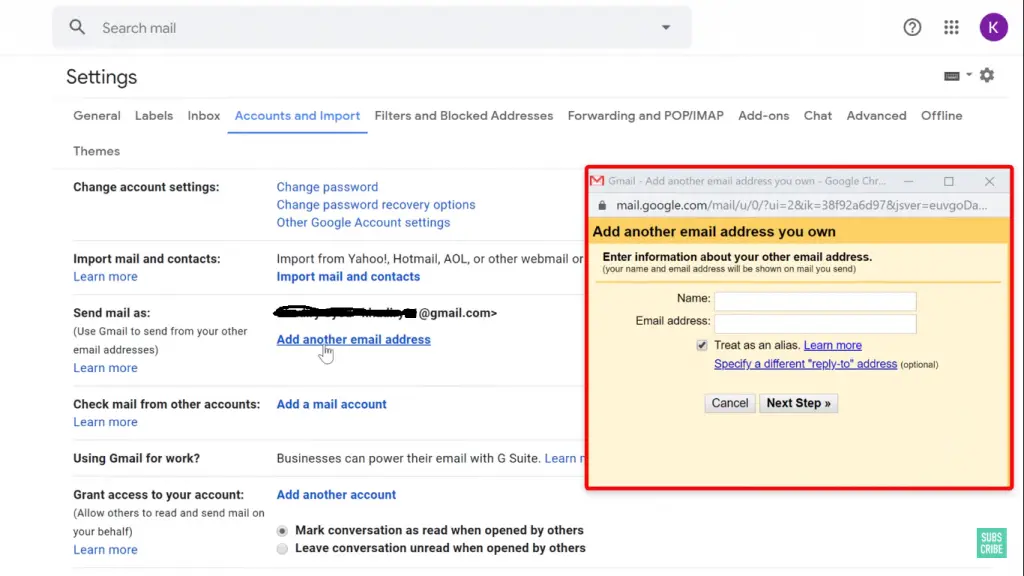This screenshot has width=1024, height=576.
Task: Click Add another email address link
Action: pos(353,340)
